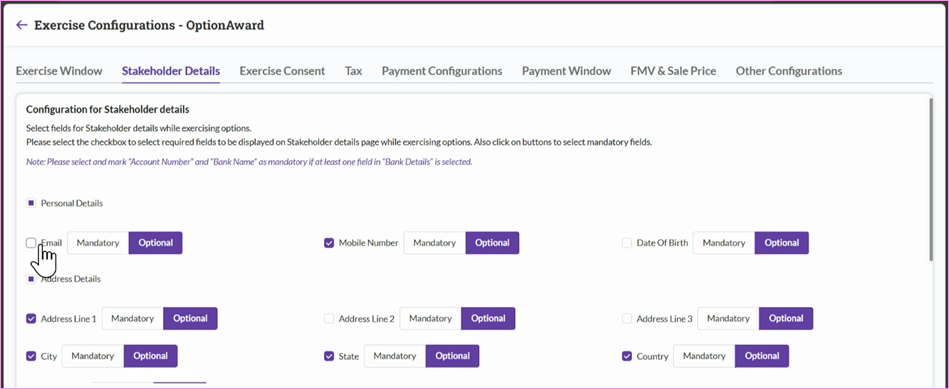Screen dimensions: 949x389
Task: Select the Stakeholder Details tab
Action: [171, 71]
